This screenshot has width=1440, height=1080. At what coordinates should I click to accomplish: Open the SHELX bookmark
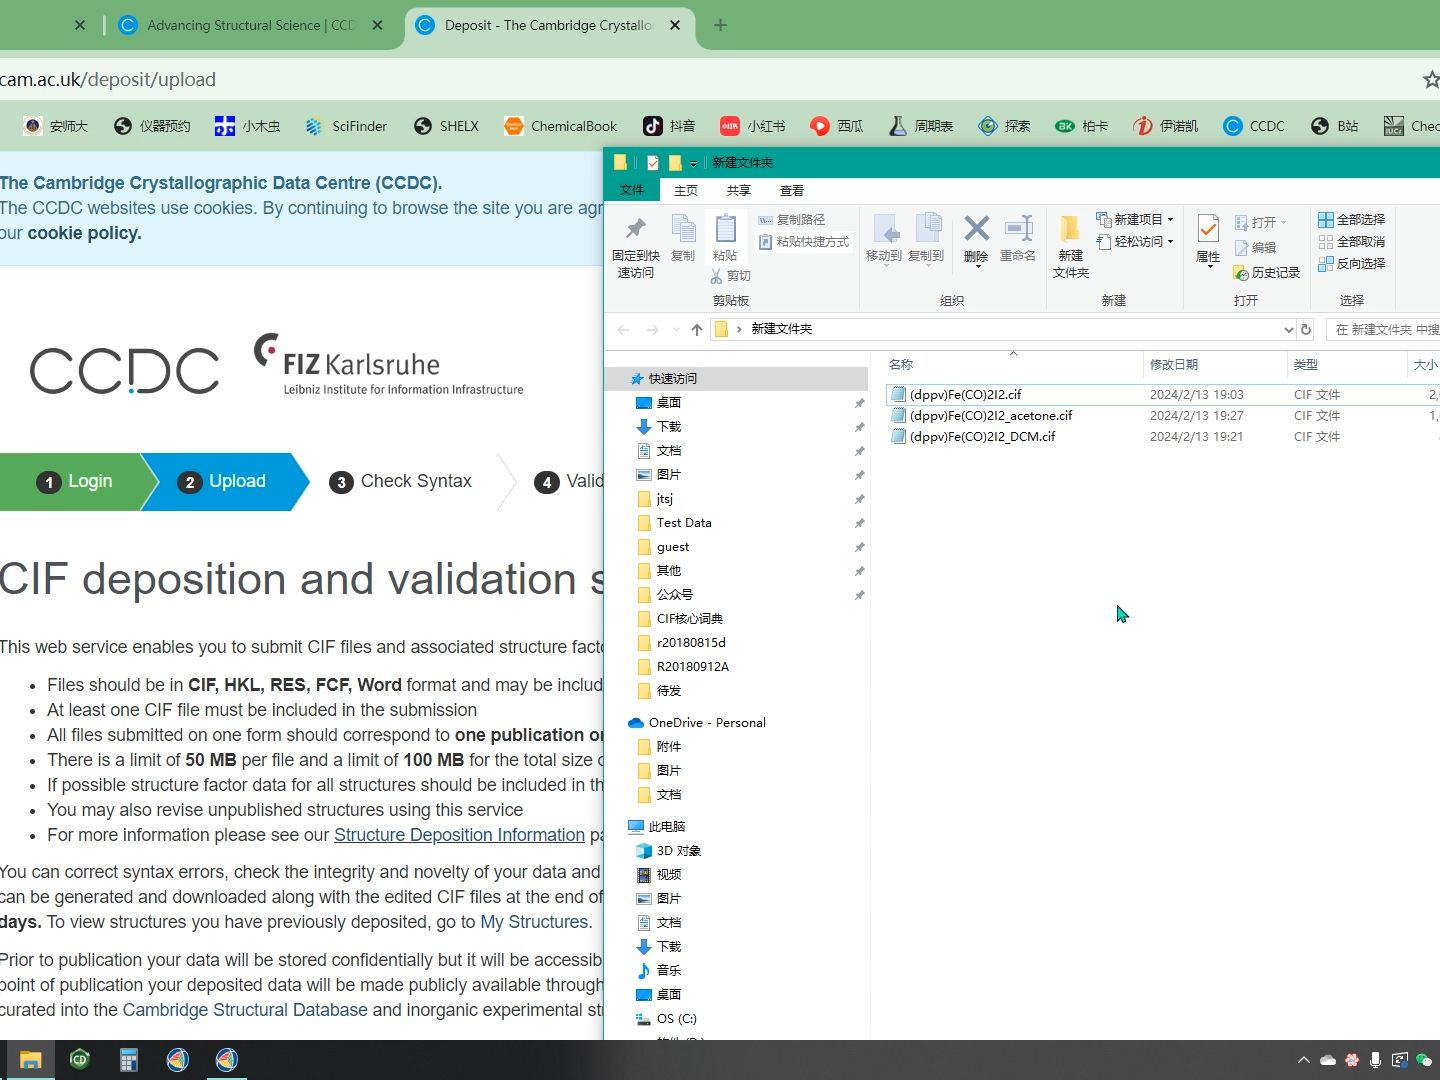pyautogui.click(x=446, y=126)
